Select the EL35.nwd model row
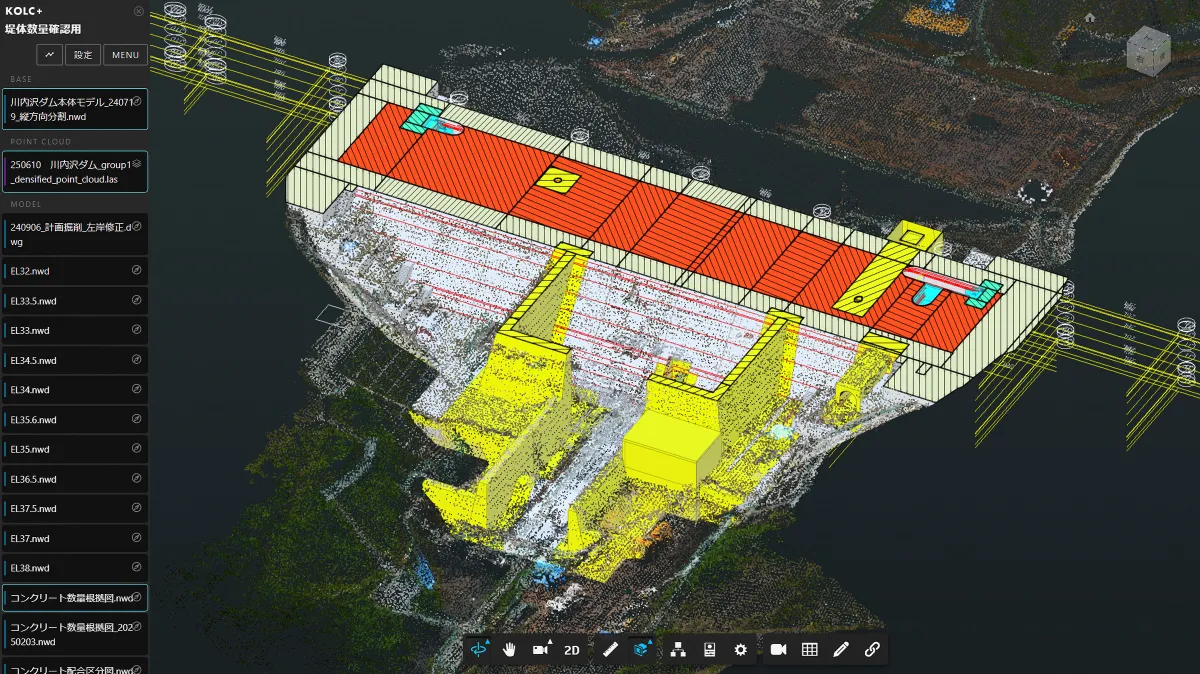Image resolution: width=1200 pixels, height=674 pixels. coord(75,449)
